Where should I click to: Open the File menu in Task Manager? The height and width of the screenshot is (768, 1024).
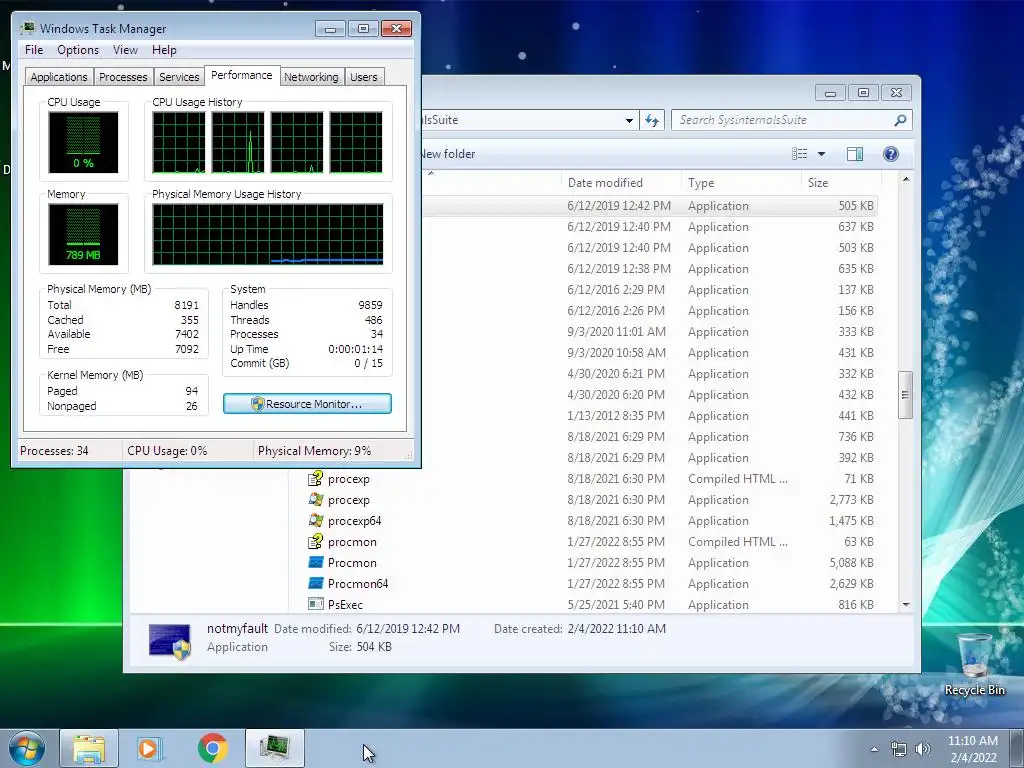34,50
